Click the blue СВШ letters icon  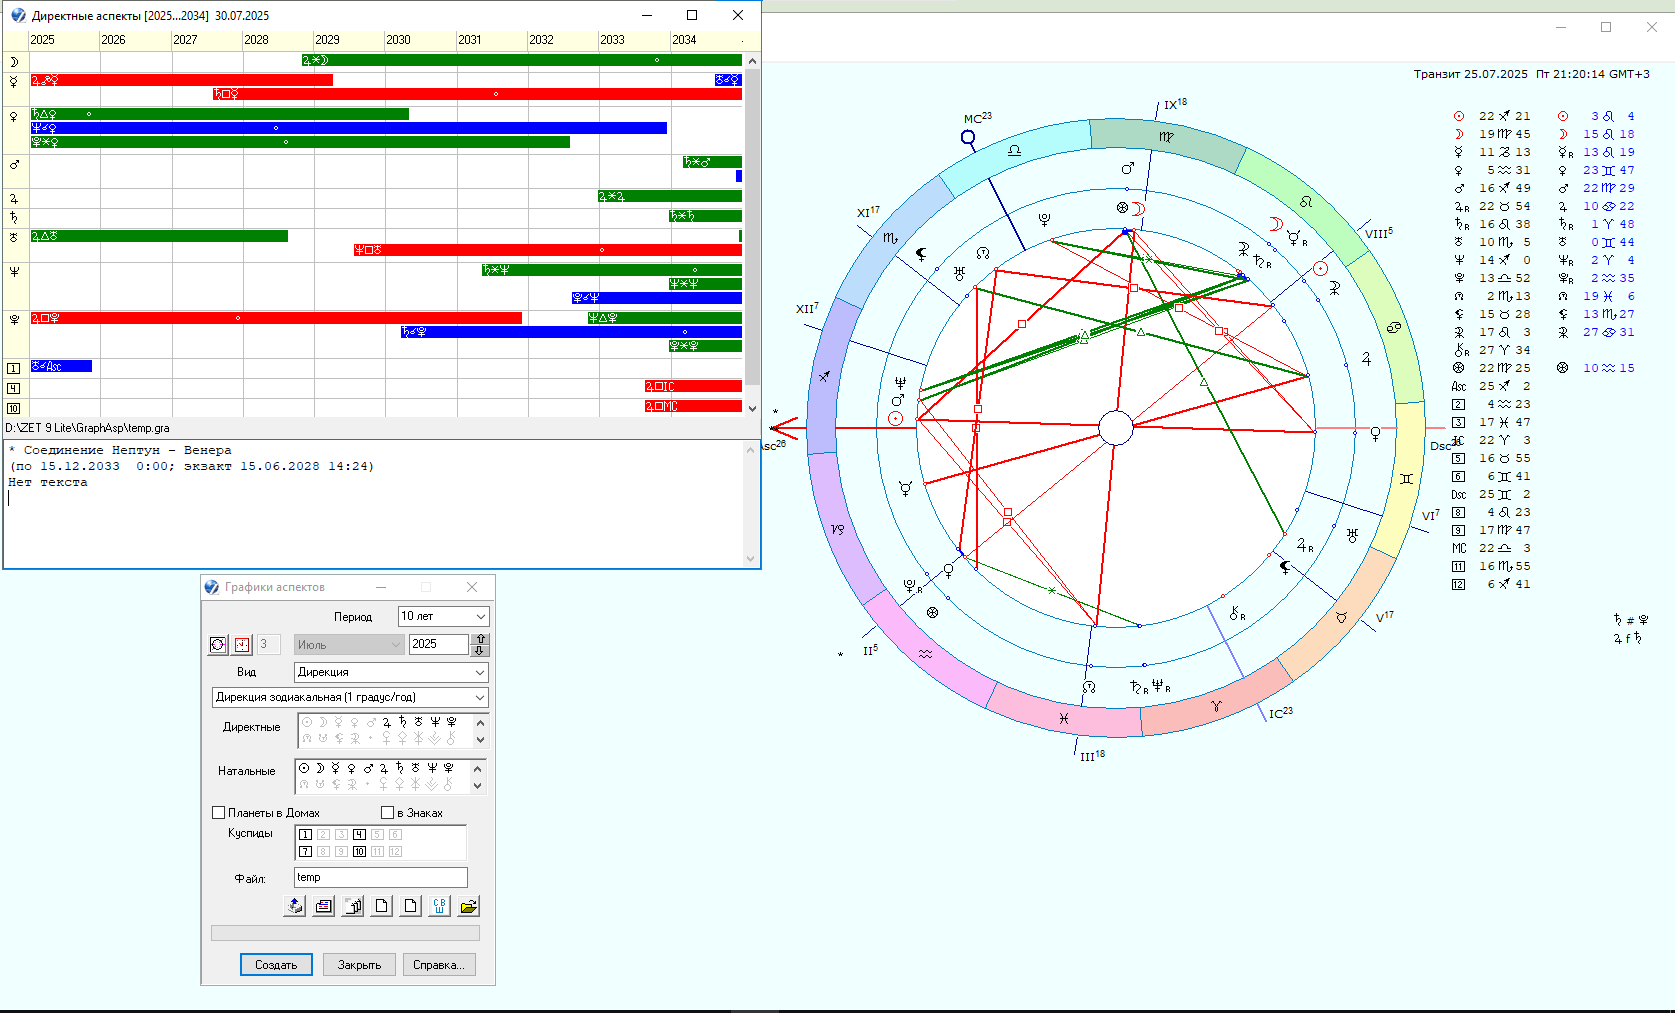tap(439, 906)
